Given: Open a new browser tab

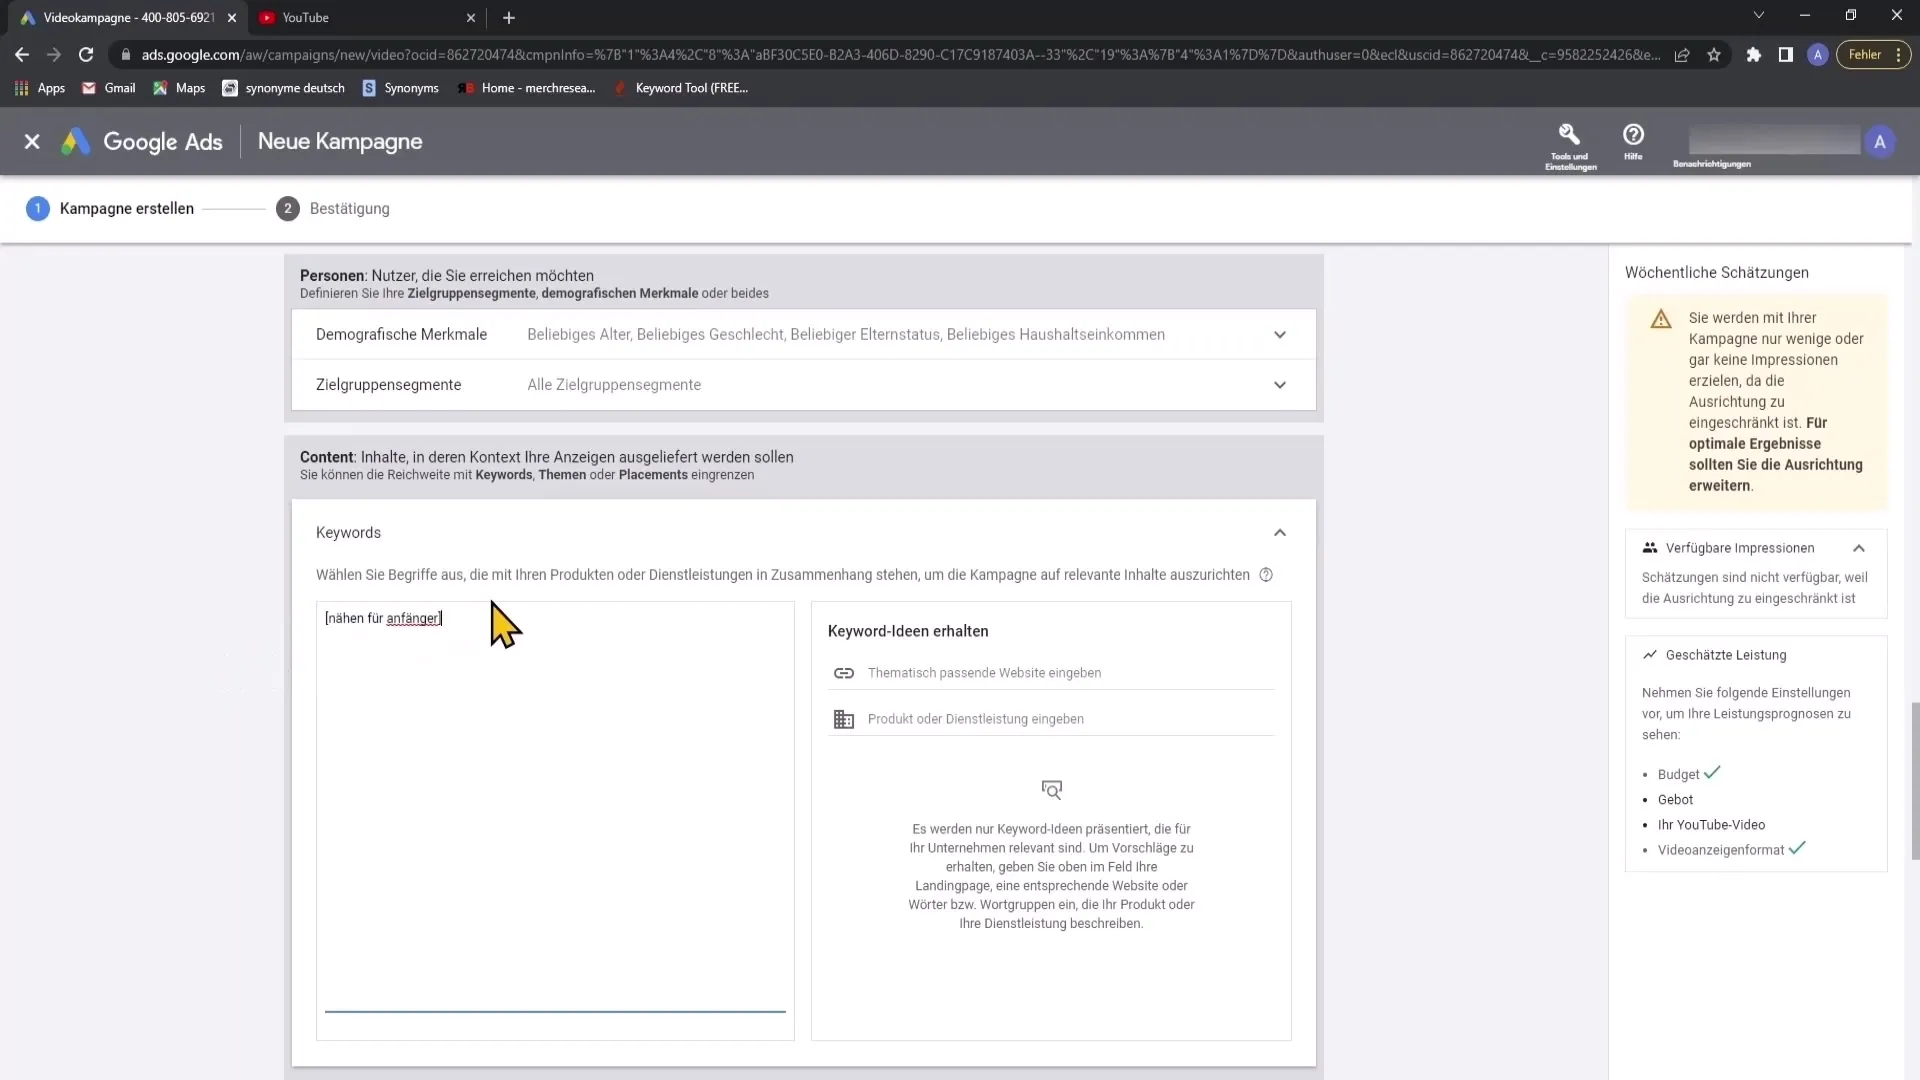Looking at the screenshot, I should (x=509, y=18).
